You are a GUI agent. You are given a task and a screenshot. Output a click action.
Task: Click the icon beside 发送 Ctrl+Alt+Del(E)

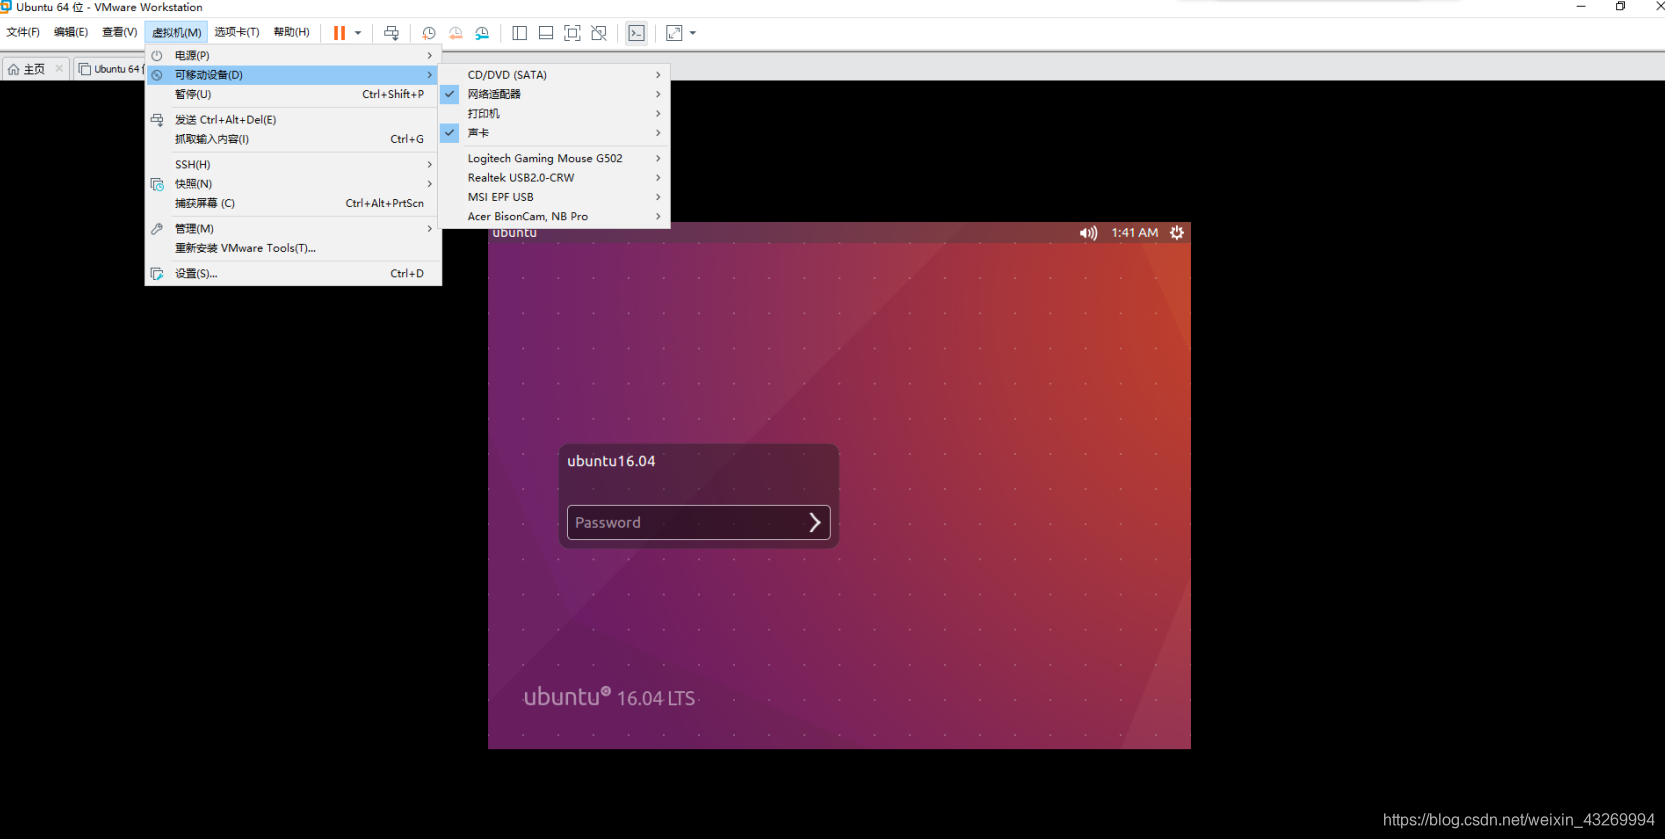tap(157, 120)
